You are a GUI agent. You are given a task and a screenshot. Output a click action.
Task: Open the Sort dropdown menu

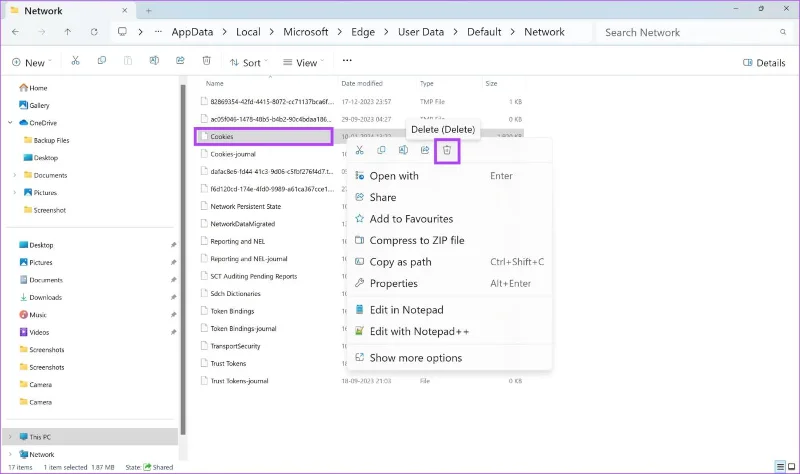click(248, 63)
